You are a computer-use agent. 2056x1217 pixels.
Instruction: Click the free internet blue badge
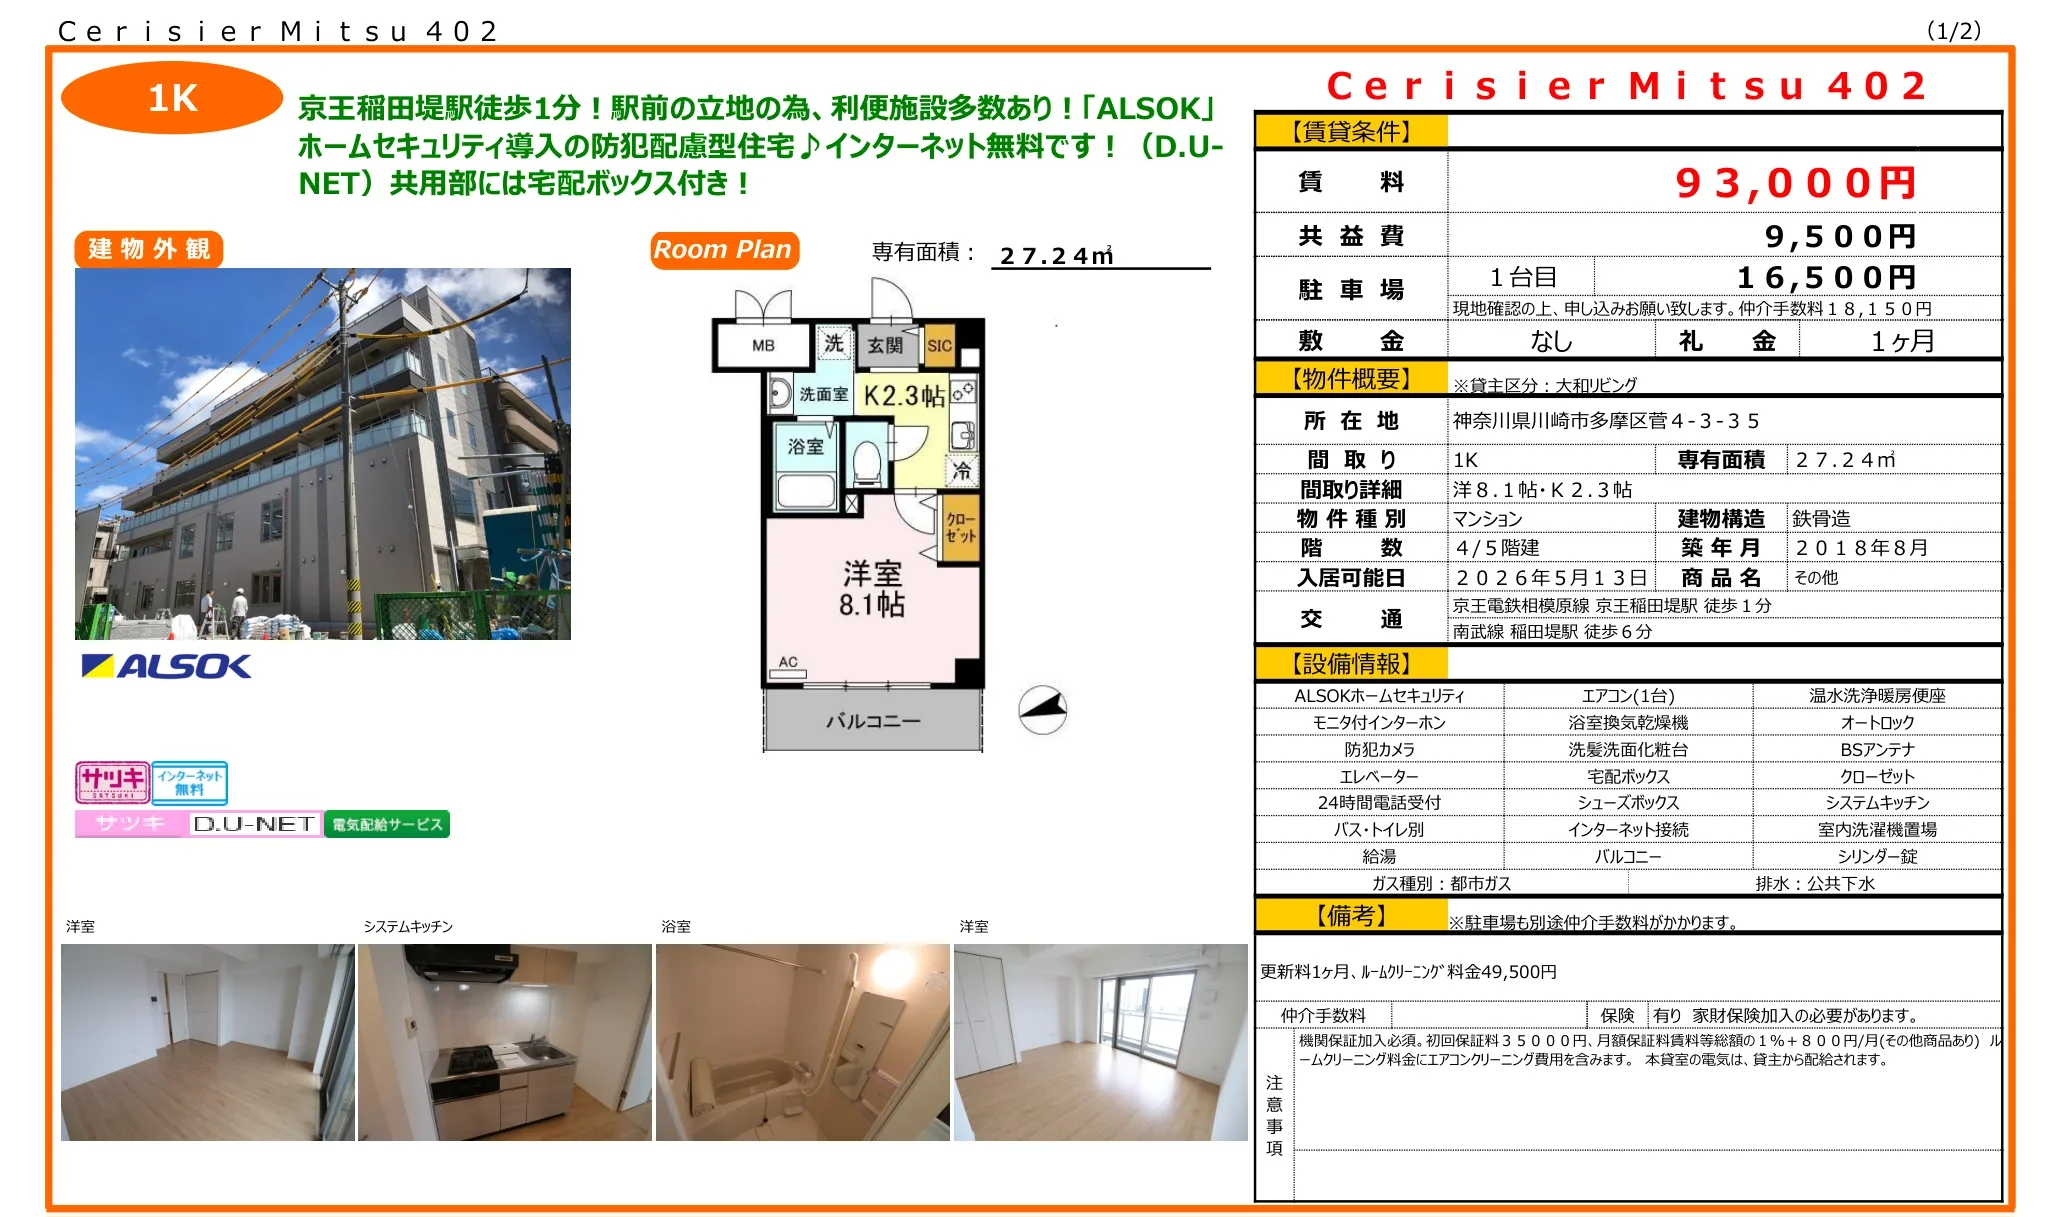(189, 782)
